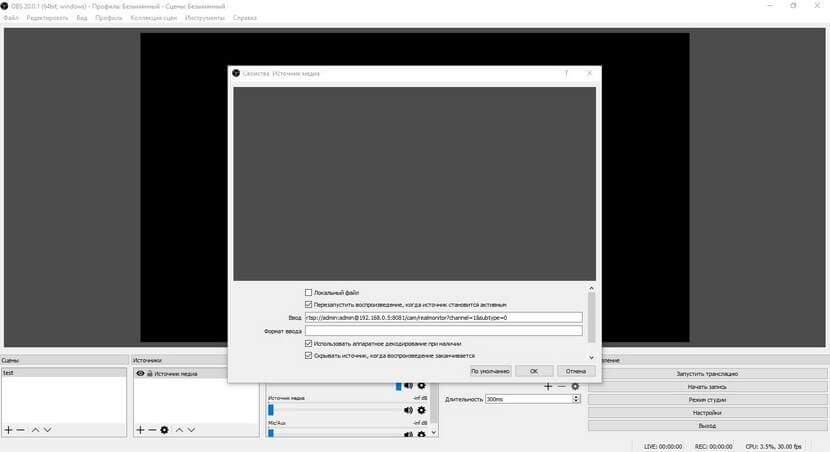The image size is (830, 452).
Task: Mute the mixer channel above Источник медиа
Action: click(408, 385)
